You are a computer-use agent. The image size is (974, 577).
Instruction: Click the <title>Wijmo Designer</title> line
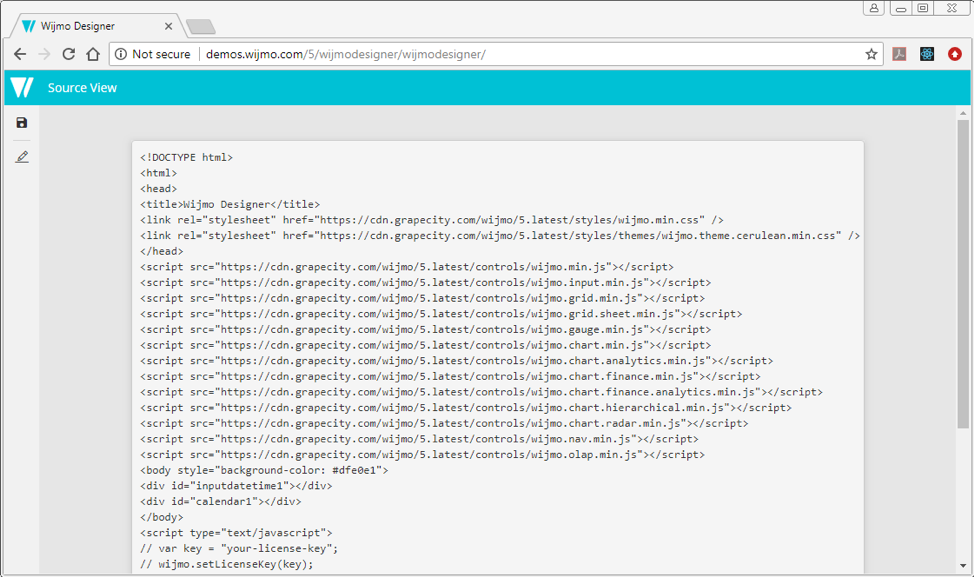coord(230,204)
